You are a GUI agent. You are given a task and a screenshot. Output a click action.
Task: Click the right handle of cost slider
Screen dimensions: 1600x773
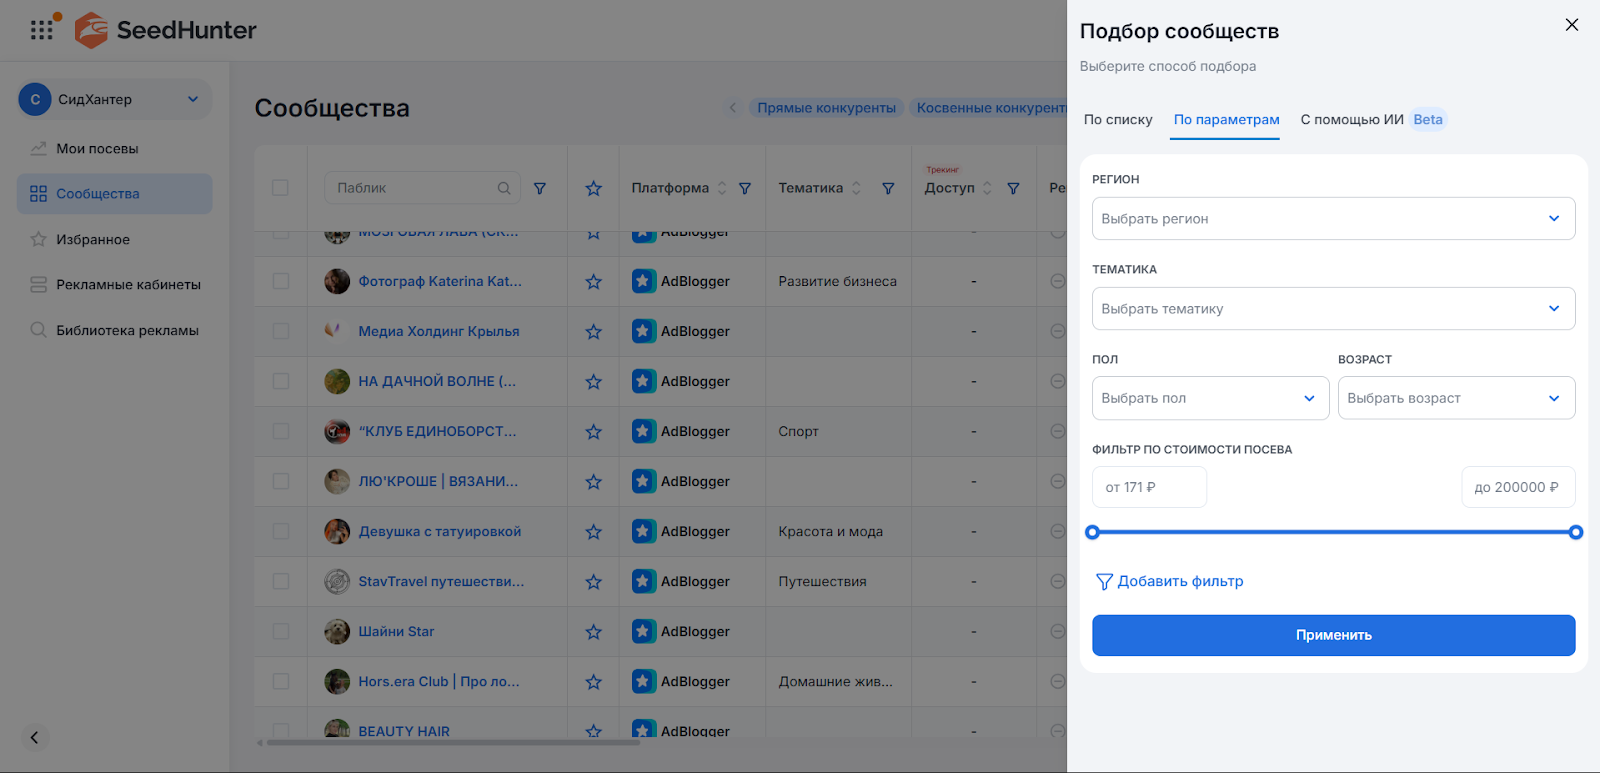coord(1575,532)
